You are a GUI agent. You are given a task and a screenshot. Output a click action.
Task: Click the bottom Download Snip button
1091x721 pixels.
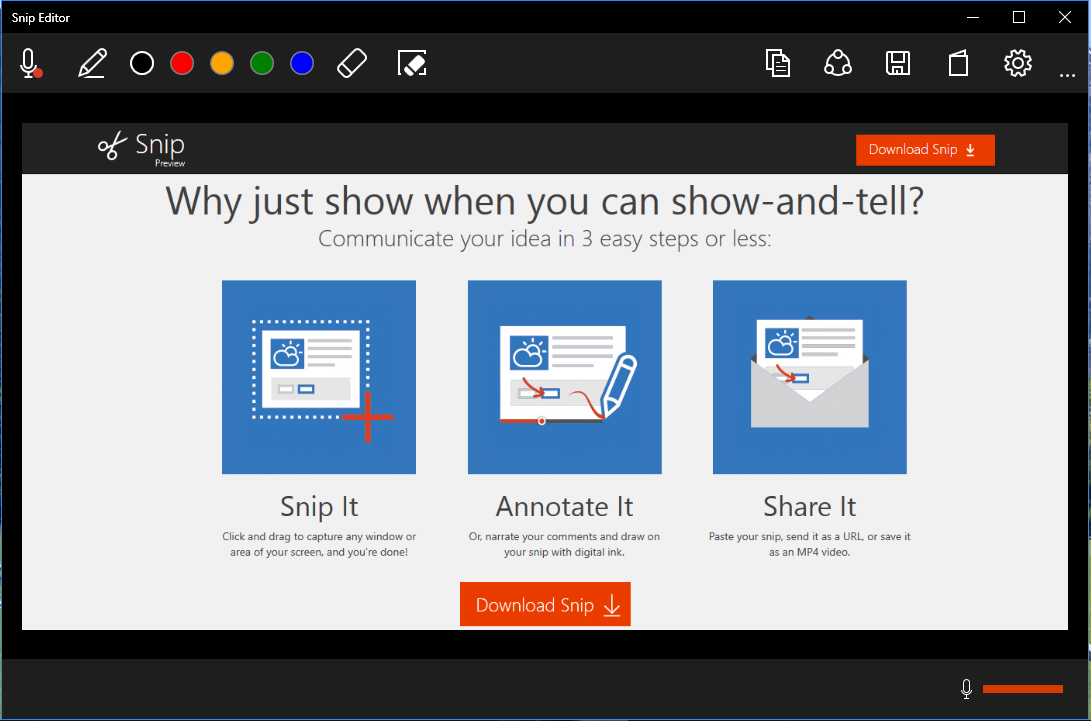point(545,604)
